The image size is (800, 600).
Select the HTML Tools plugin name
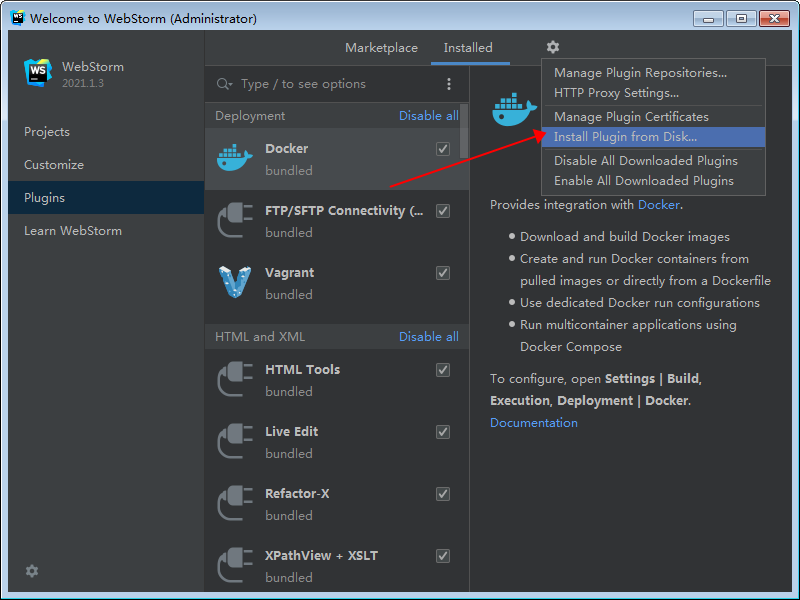pyautogui.click(x=303, y=369)
